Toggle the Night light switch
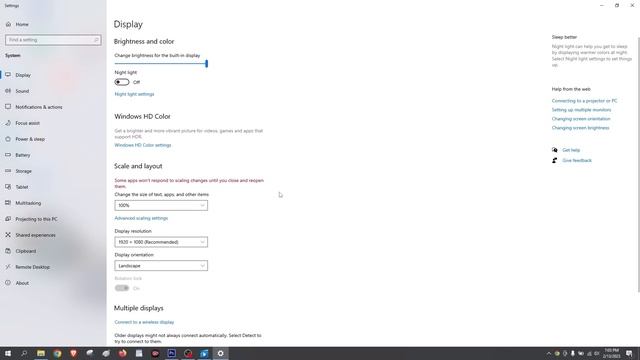 click(122, 82)
